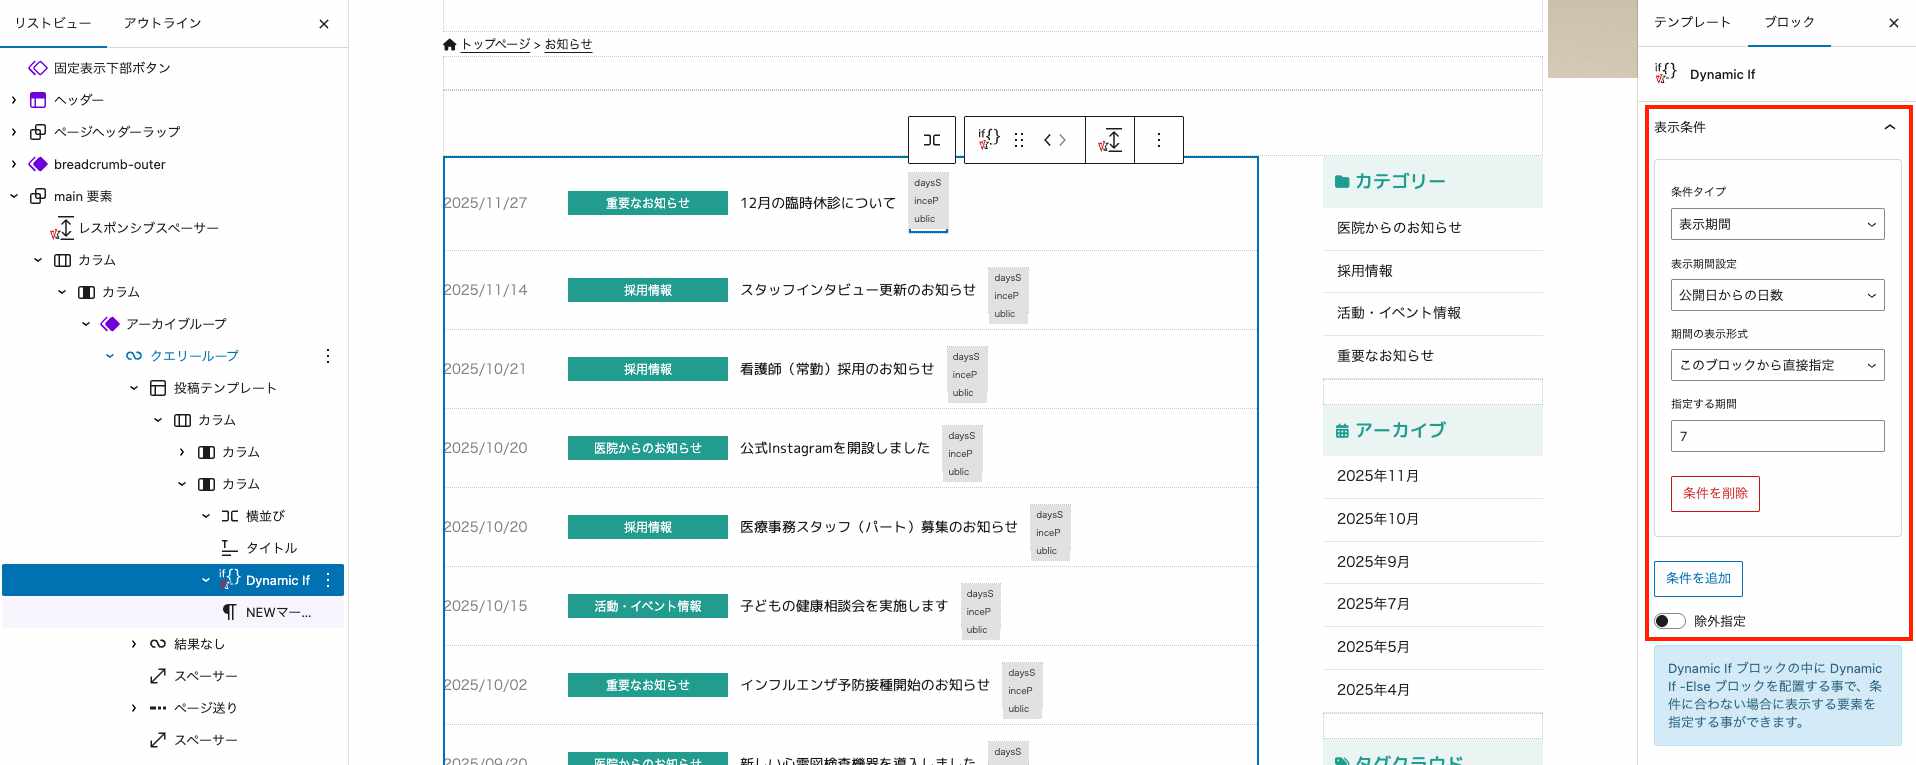The height and width of the screenshot is (765, 1916).
Task: Open the 表示期間設定 dropdown
Action: click(x=1777, y=295)
